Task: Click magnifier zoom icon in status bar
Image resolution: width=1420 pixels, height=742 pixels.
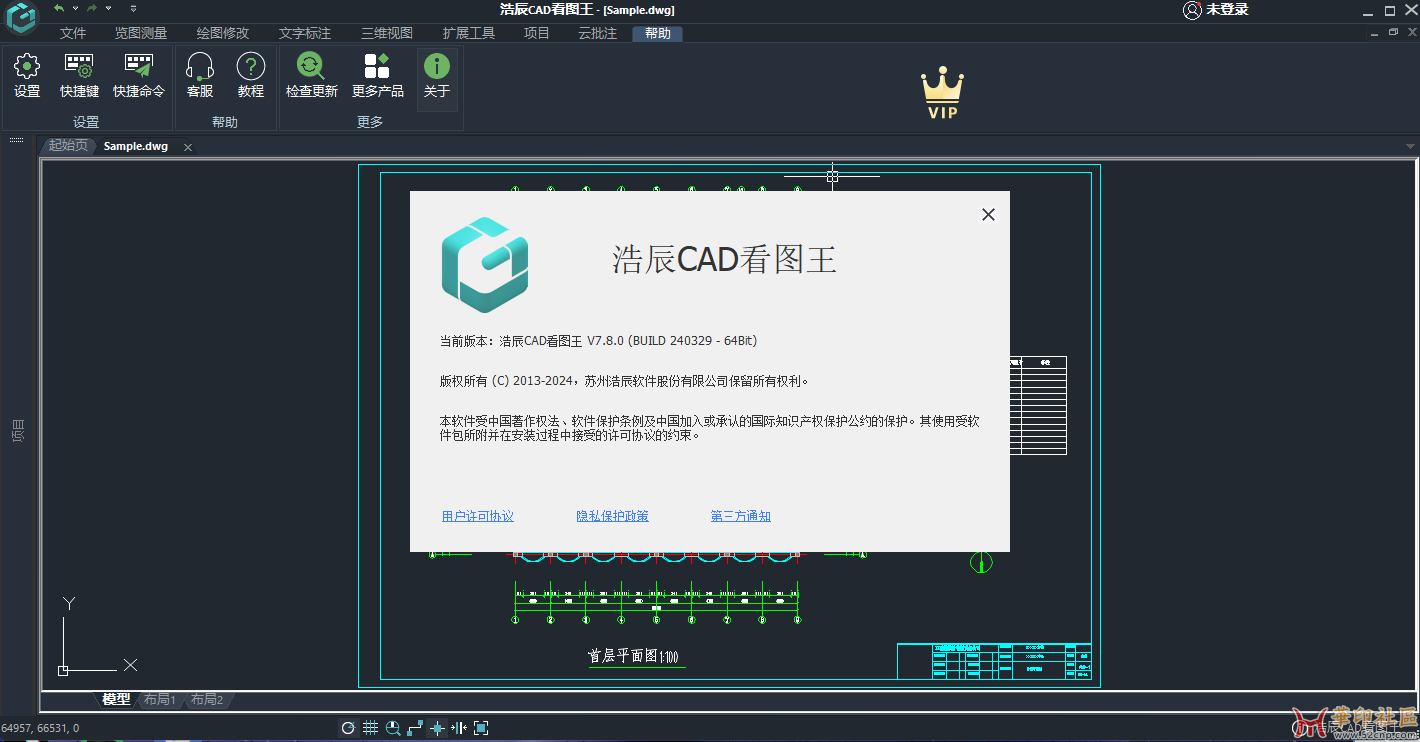Action: point(393,728)
